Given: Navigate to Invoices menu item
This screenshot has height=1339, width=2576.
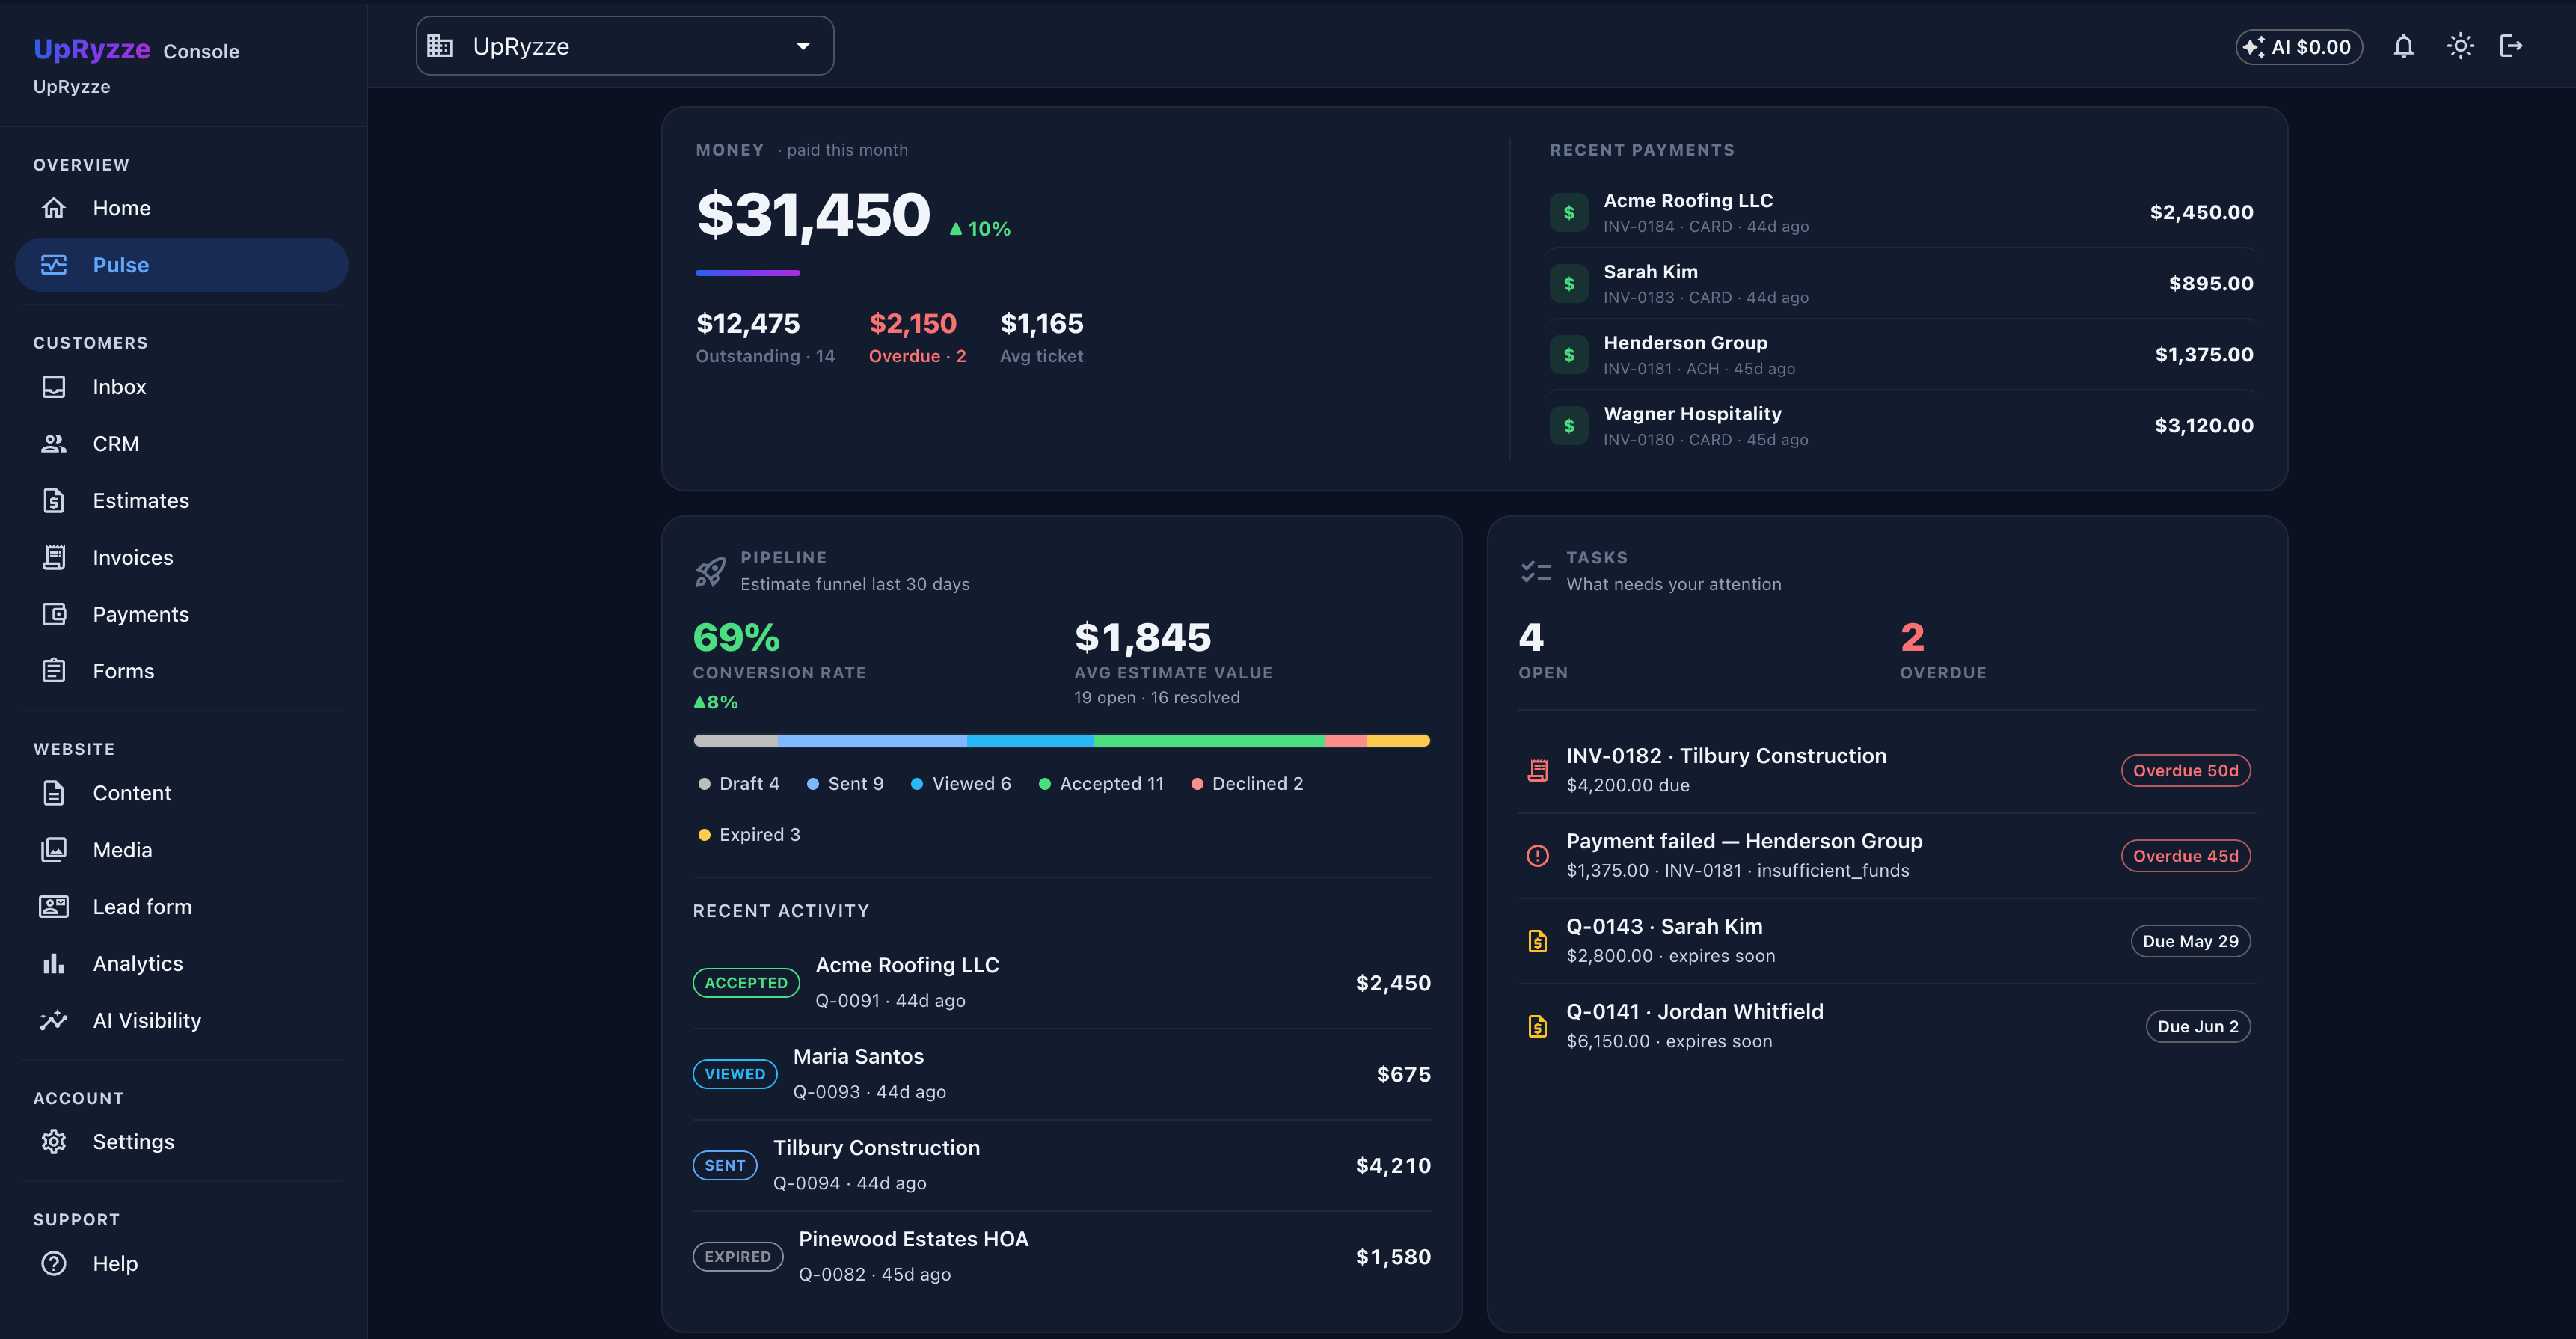Looking at the screenshot, I should [x=182, y=558].
